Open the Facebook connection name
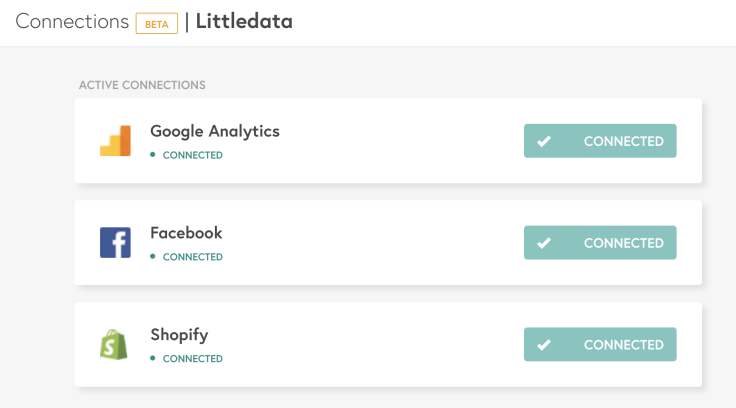The width and height of the screenshot is (736, 408). coord(186,233)
